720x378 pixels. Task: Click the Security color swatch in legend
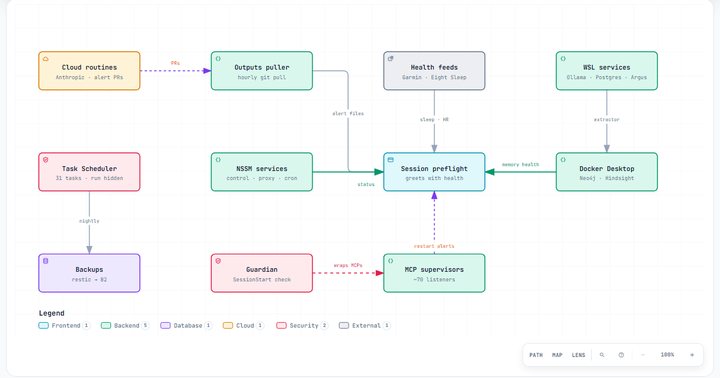(281, 326)
